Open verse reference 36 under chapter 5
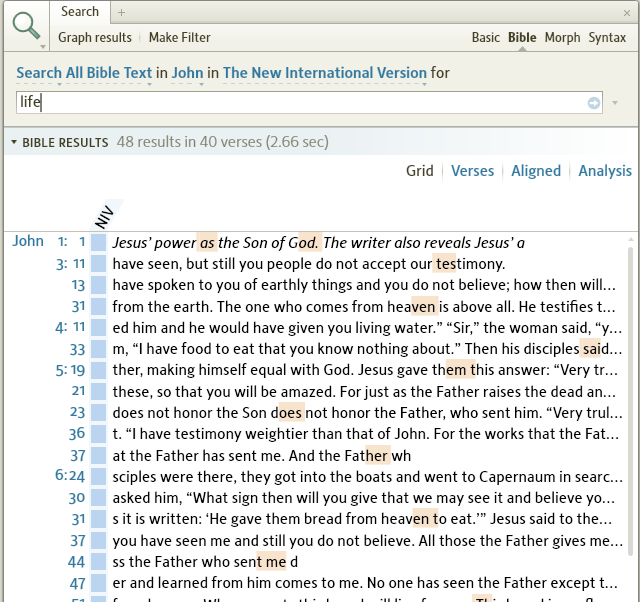This screenshot has width=640, height=602. 77,433
